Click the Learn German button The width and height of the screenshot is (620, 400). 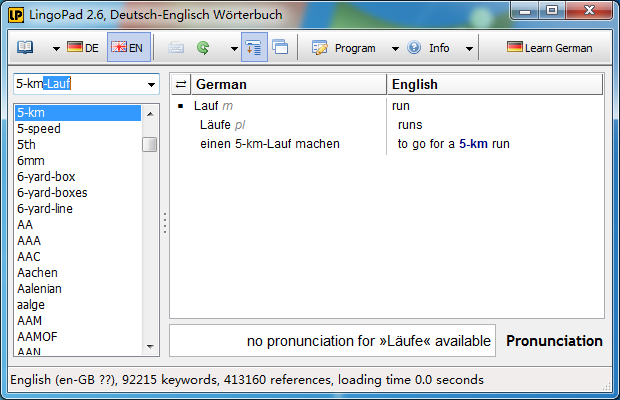(x=549, y=48)
